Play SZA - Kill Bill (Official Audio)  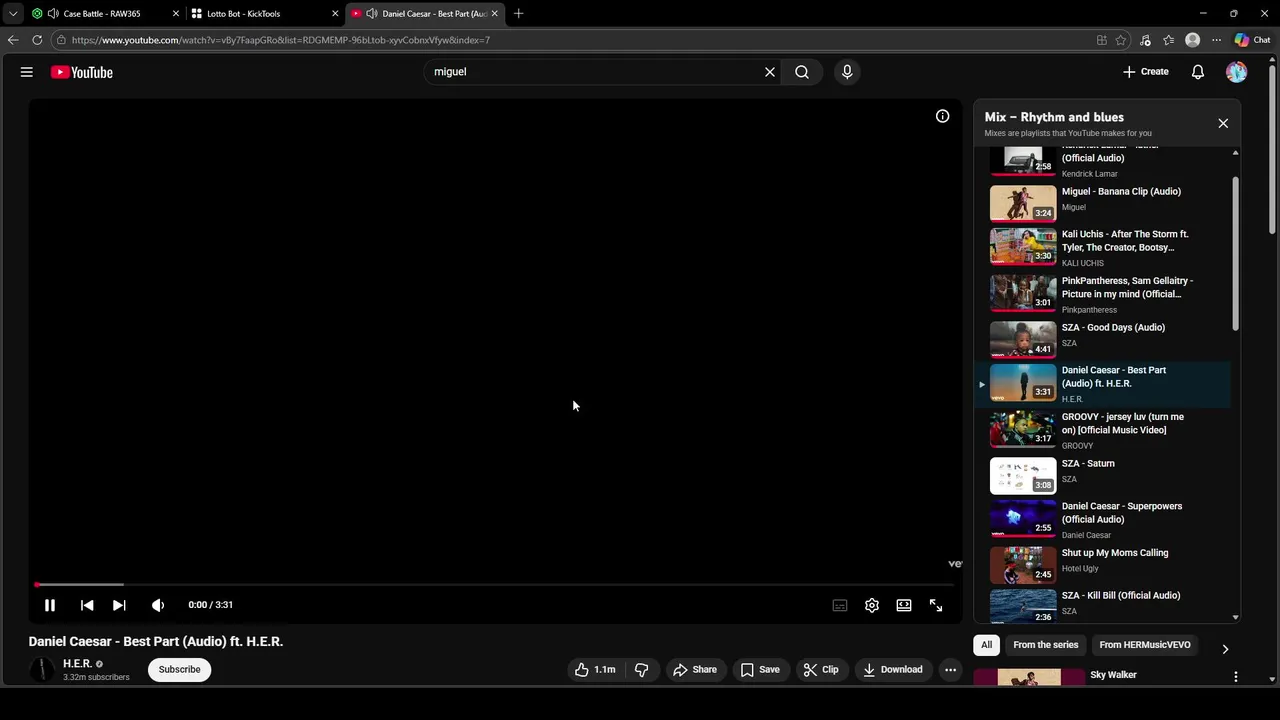tap(1103, 605)
